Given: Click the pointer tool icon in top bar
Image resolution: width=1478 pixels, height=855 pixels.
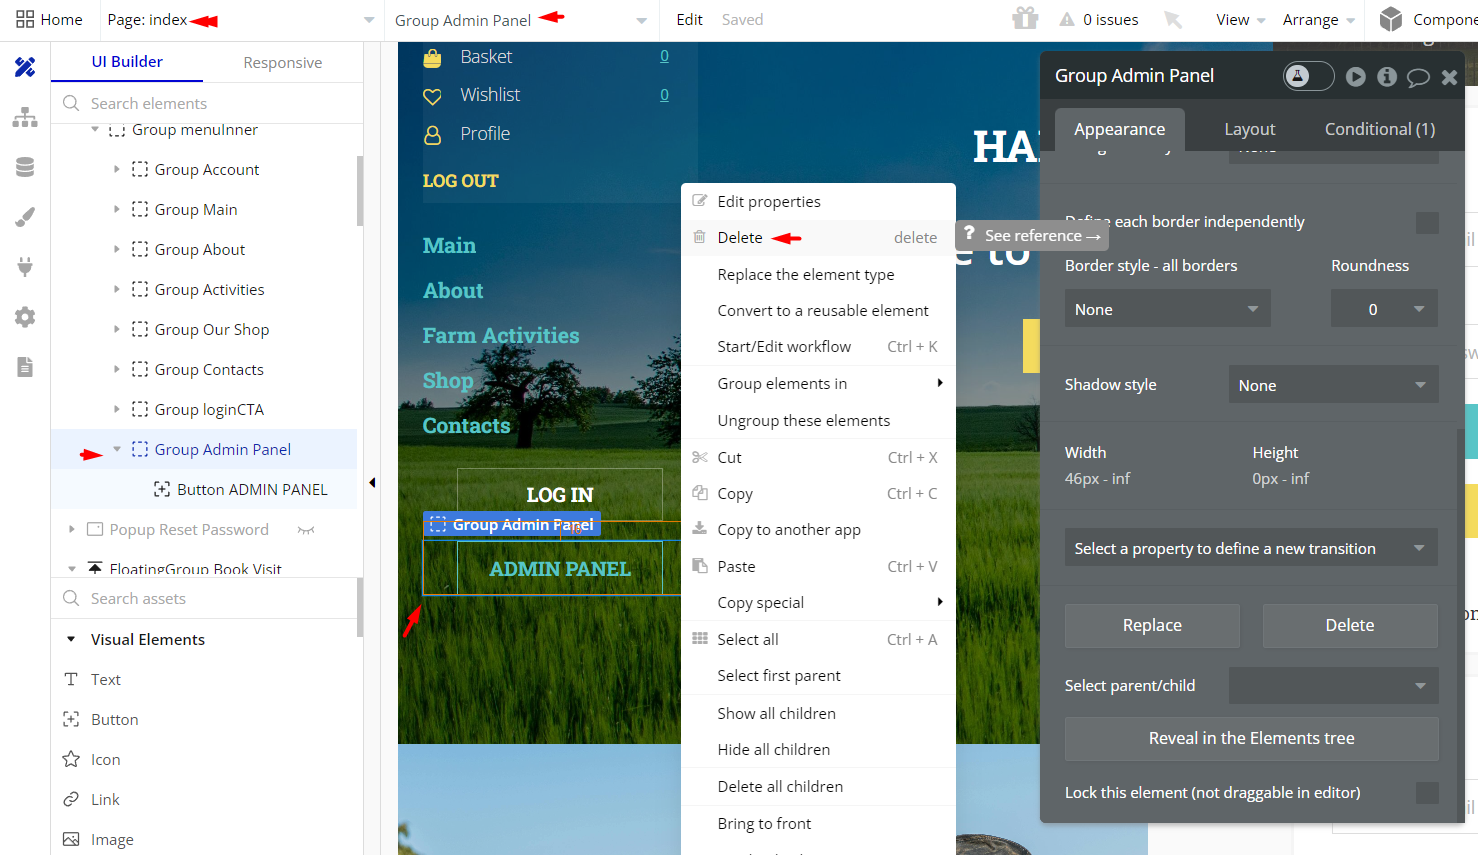Looking at the screenshot, I should (x=1173, y=19).
